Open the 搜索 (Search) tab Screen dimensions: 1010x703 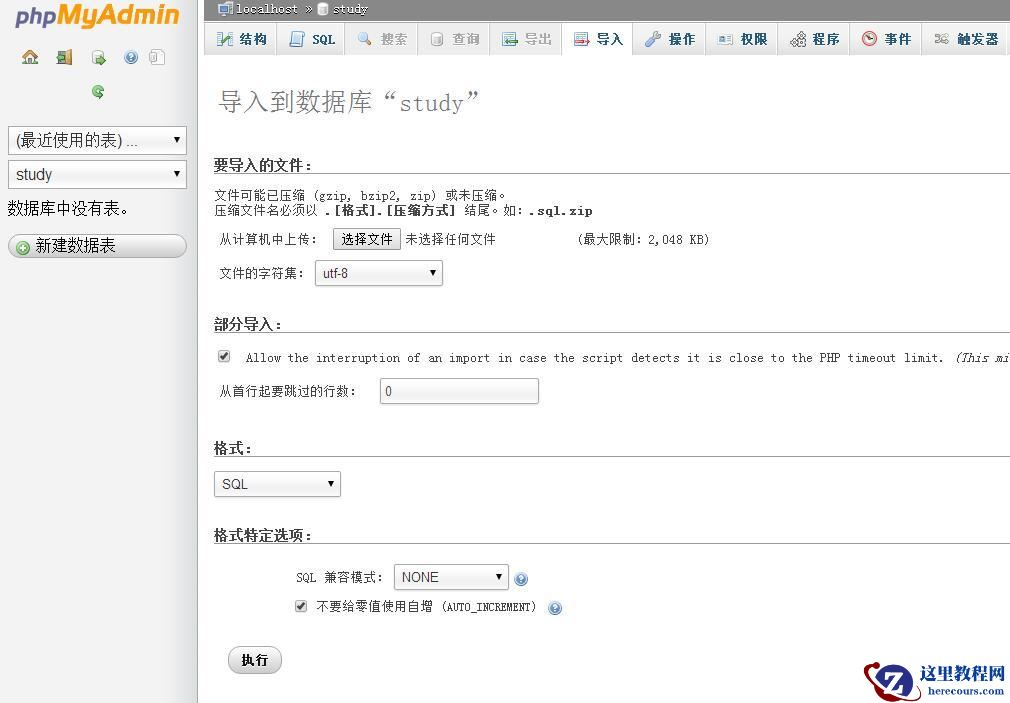pos(381,39)
